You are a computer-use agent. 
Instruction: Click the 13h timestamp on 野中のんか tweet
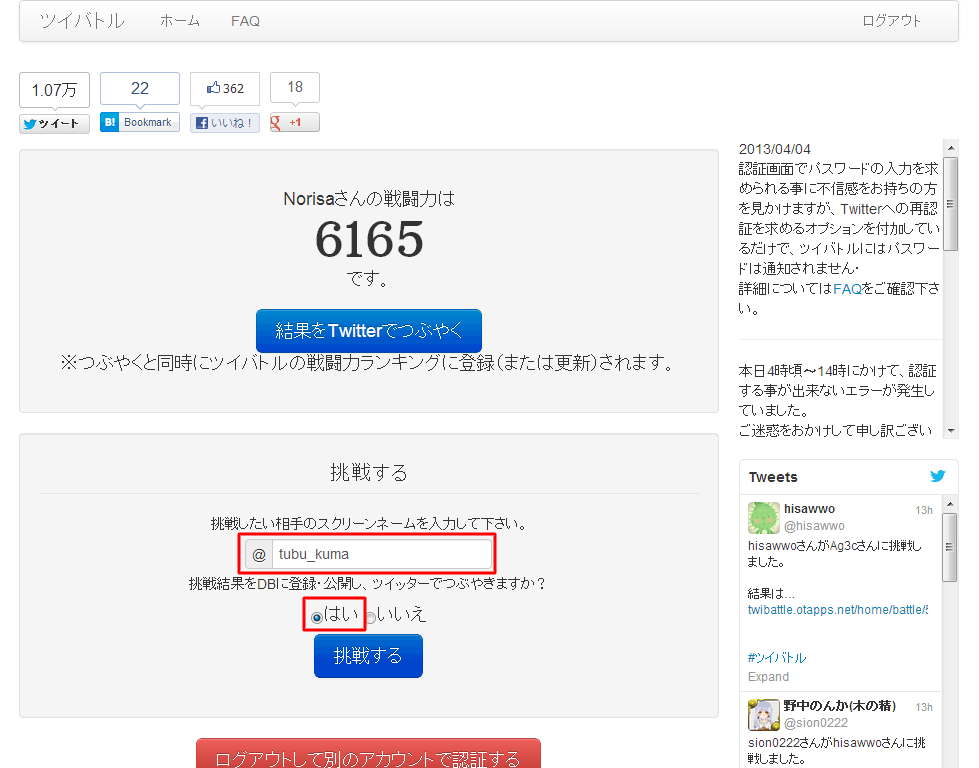pos(924,707)
